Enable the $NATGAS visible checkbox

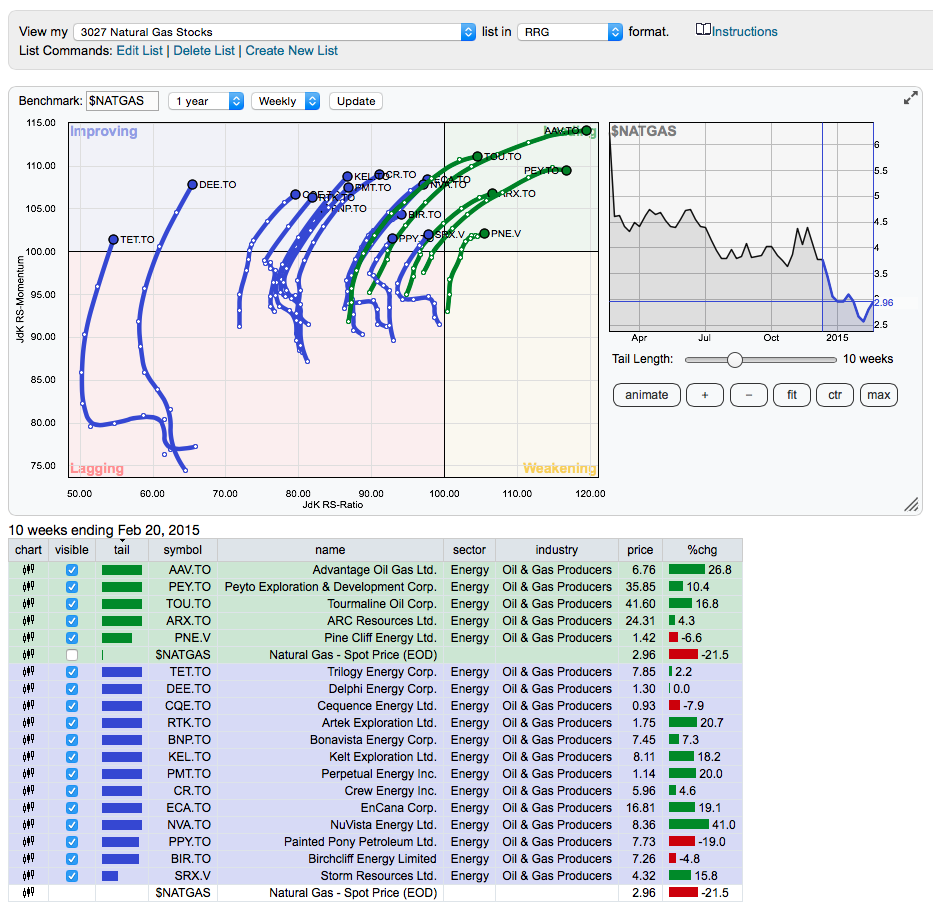coord(71,655)
